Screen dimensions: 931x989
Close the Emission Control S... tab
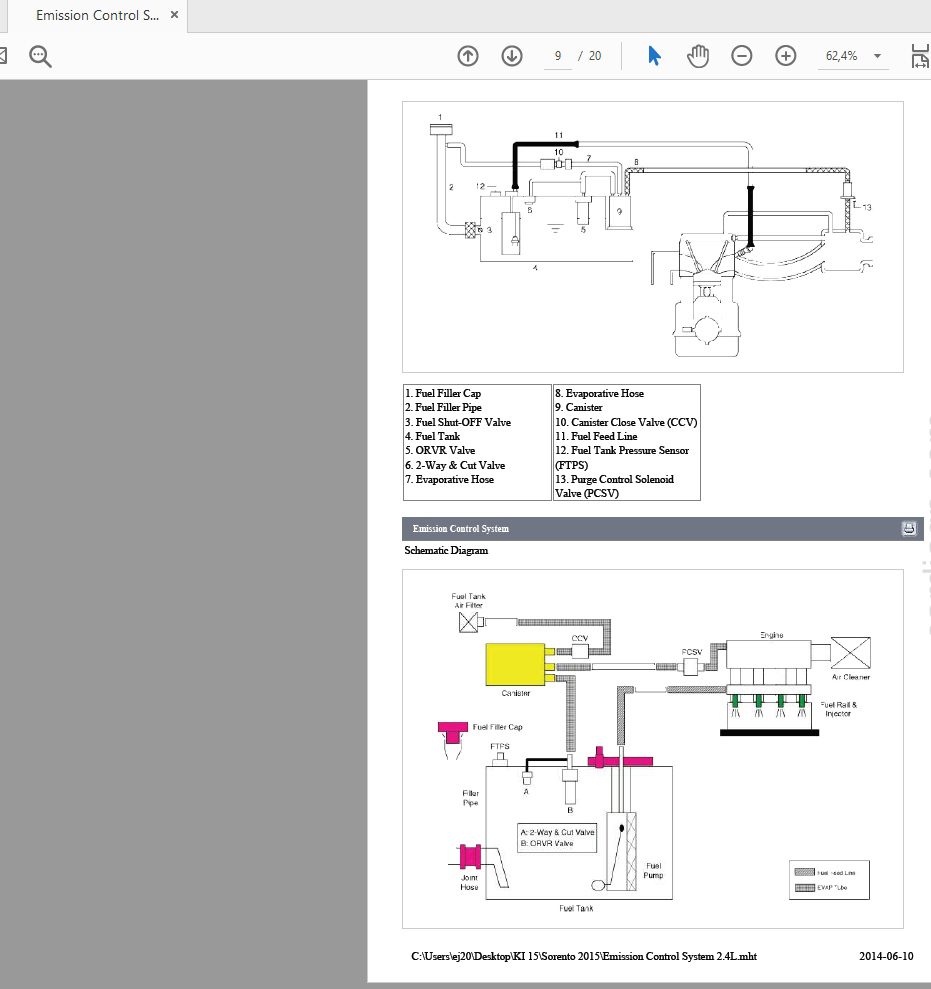pyautogui.click(x=175, y=15)
